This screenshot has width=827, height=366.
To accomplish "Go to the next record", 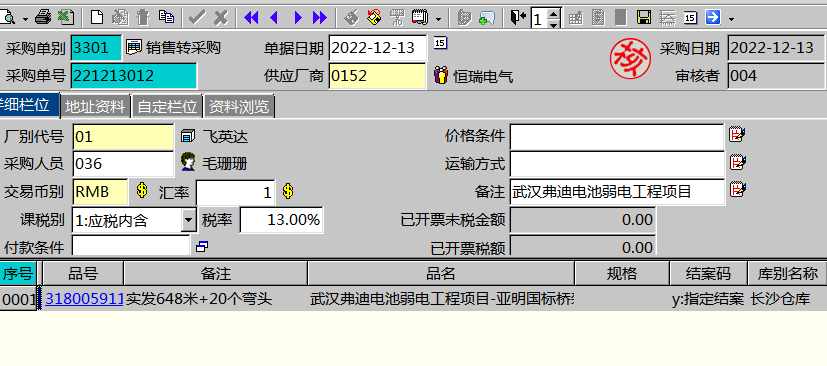I will (298, 18).
